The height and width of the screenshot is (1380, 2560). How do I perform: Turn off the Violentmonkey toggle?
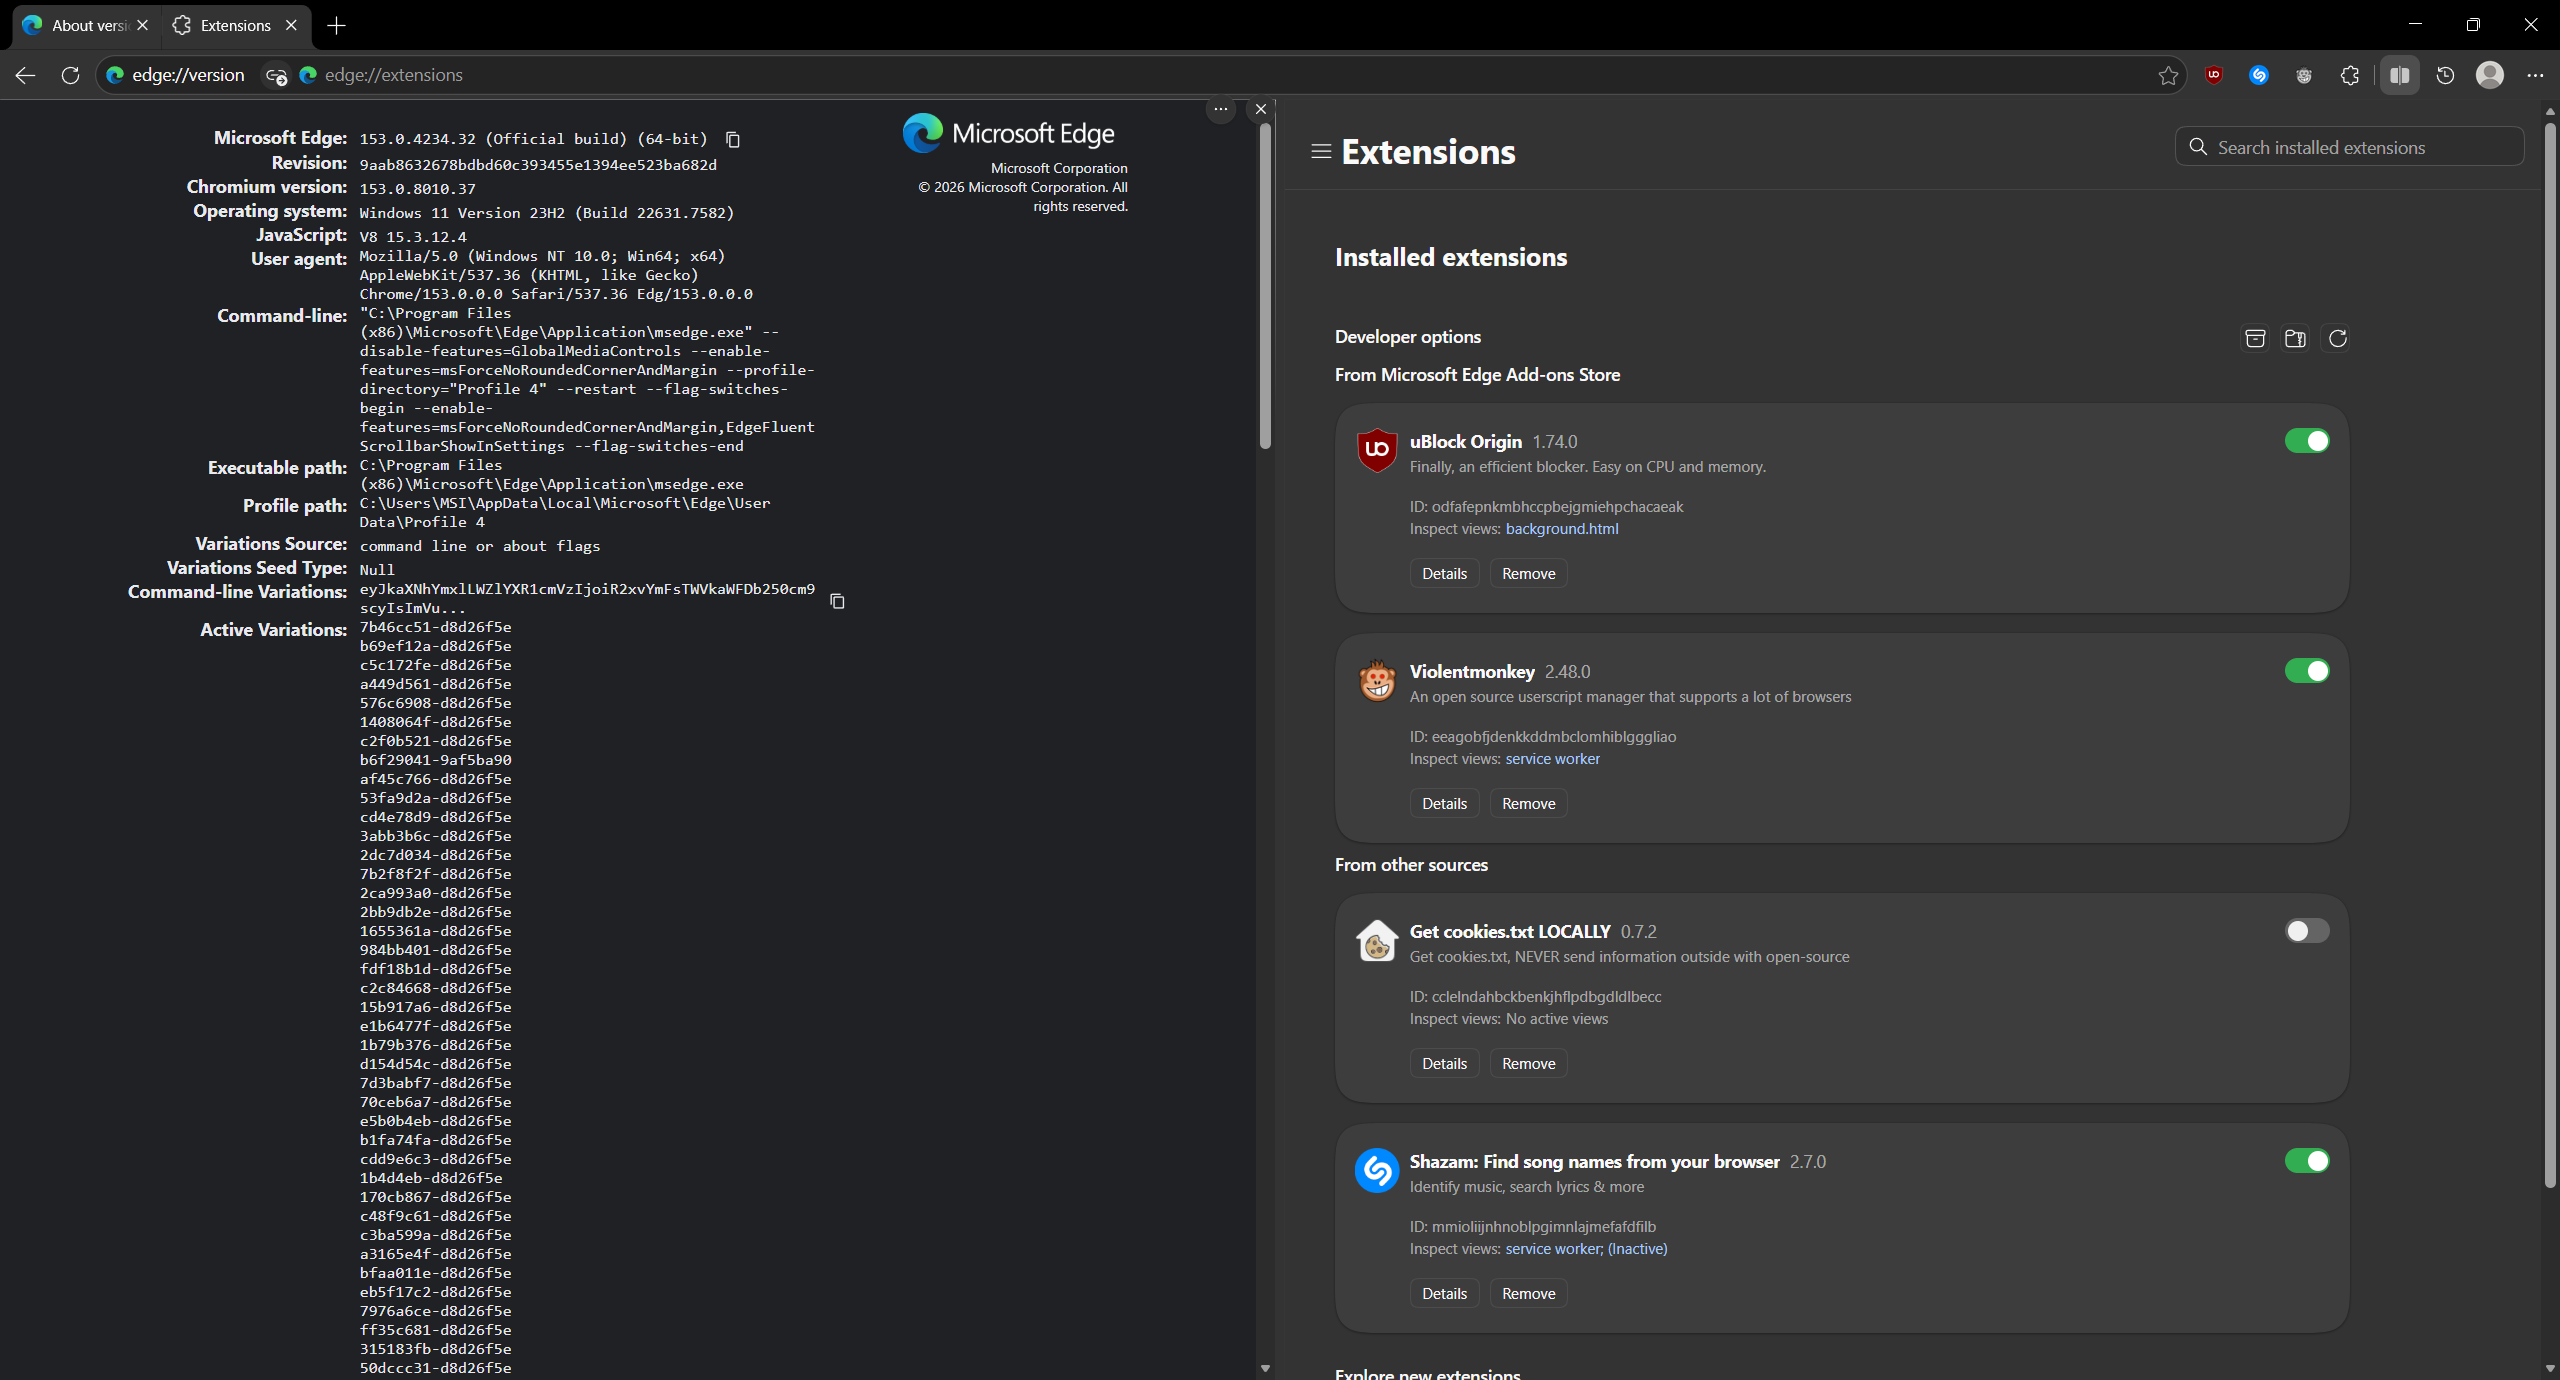coord(2307,671)
